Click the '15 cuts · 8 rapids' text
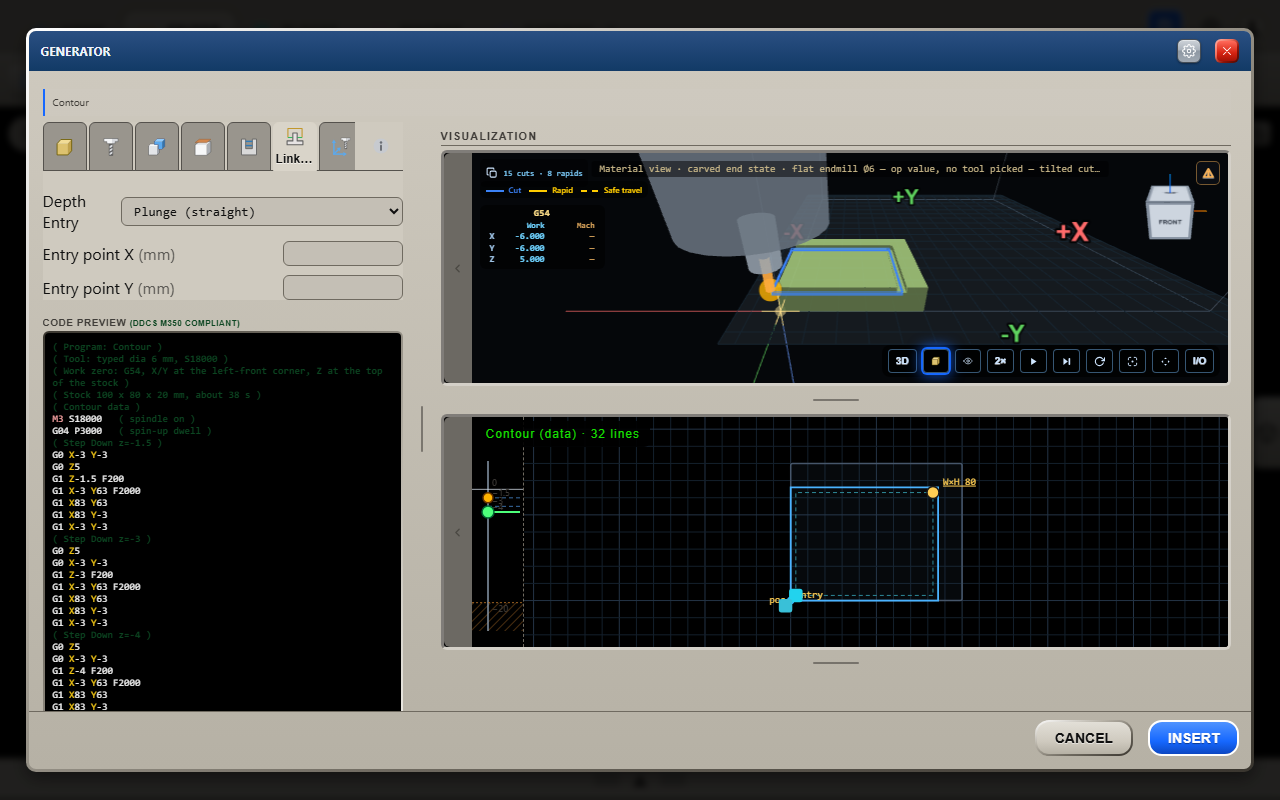The height and width of the screenshot is (800, 1280). [x=542, y=173]
